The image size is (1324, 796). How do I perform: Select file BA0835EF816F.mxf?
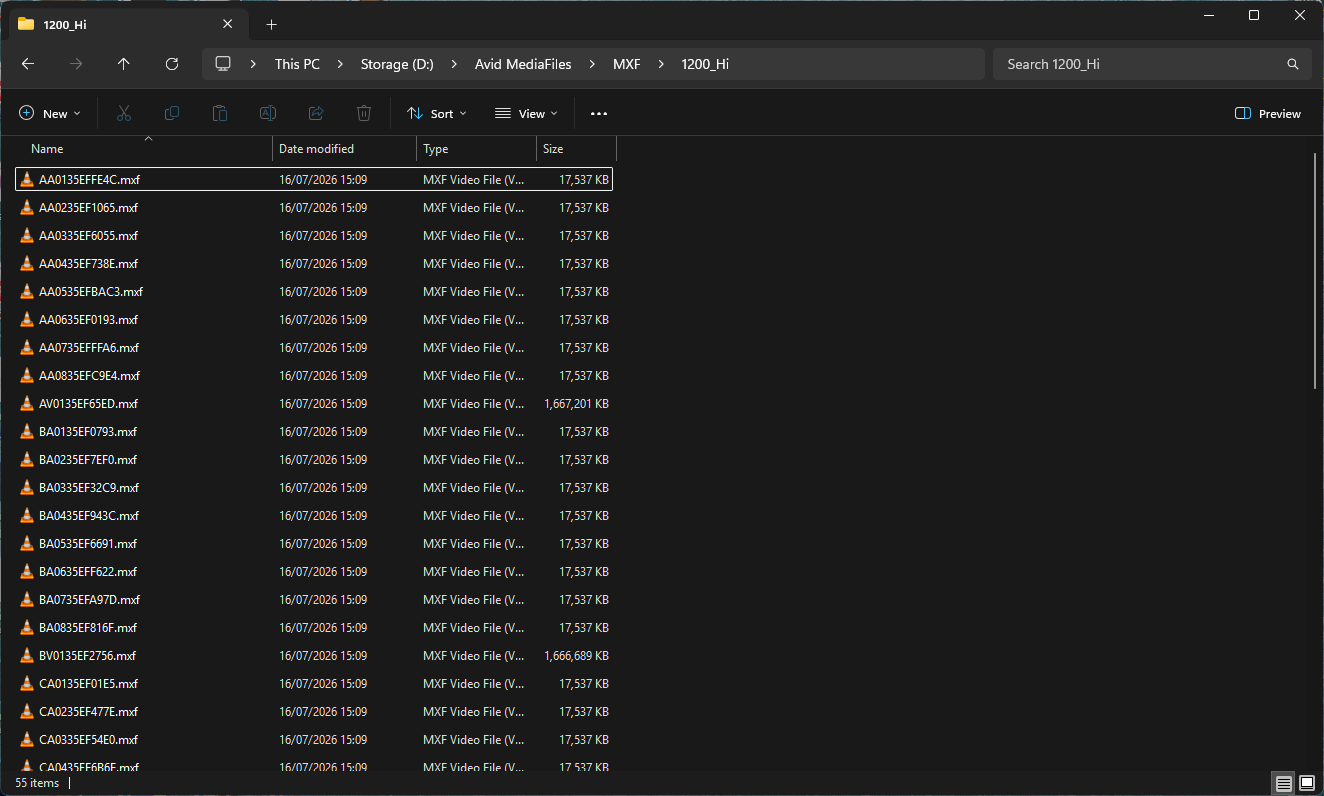314,628
